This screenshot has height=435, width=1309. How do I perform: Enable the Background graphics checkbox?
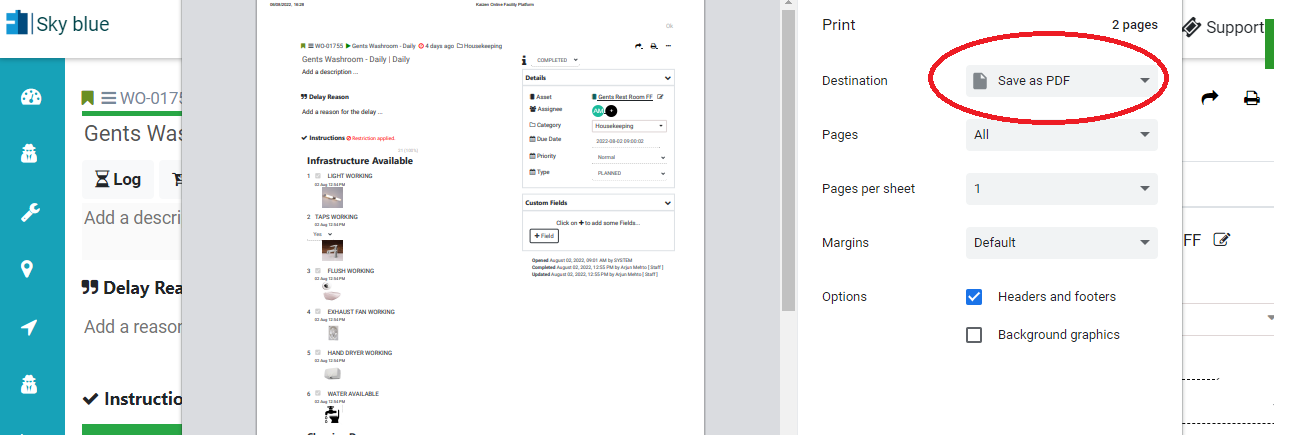coord(974,335)
